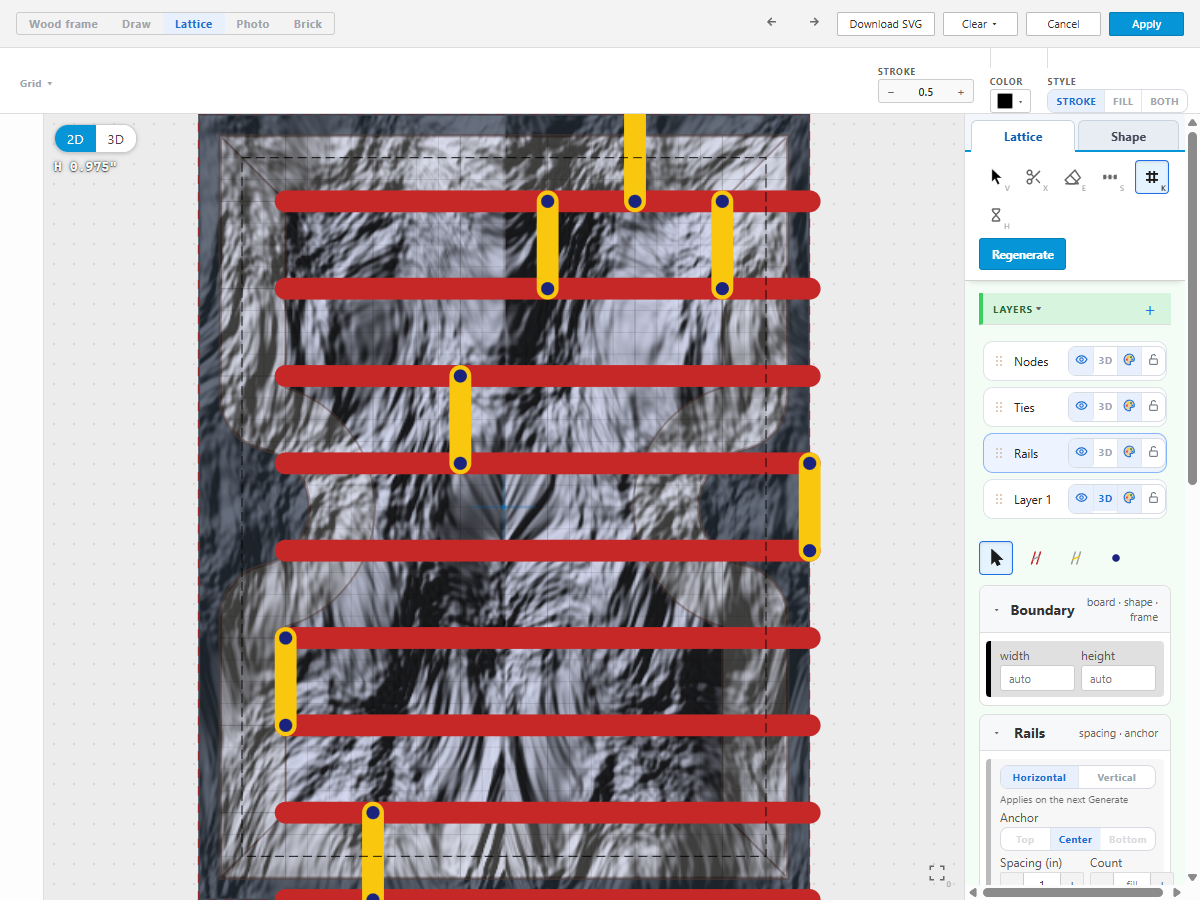Select the hourglass tool (H)

coord(997,215)
